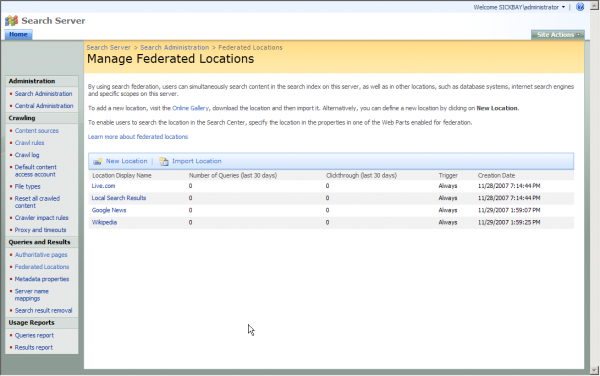Open the Wikipedia location

pyautogui.click(x=104, y=222)
